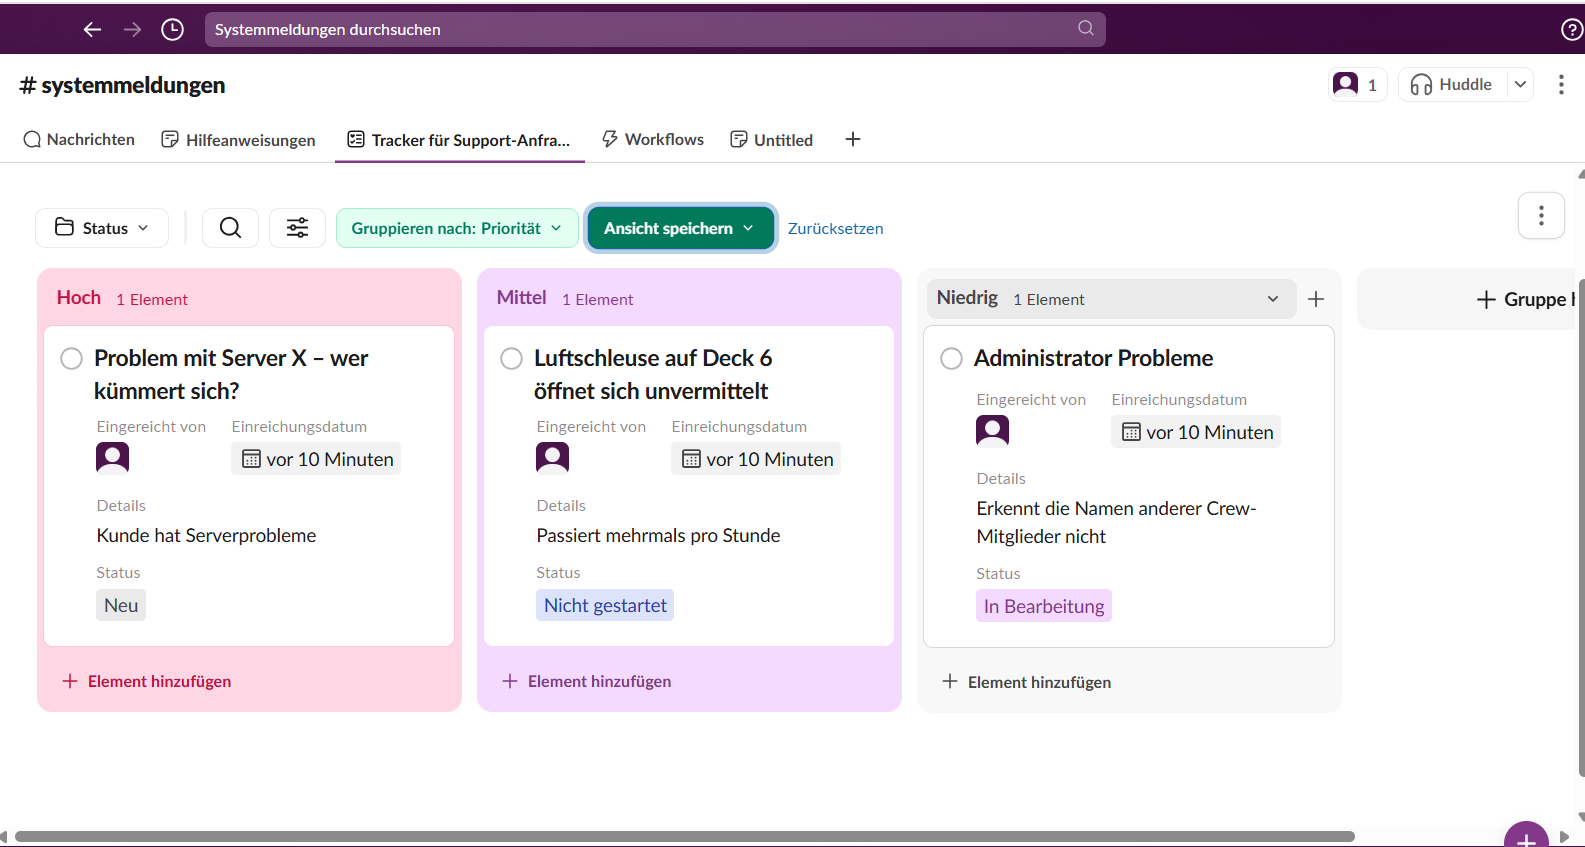The height and width of the screenshot is (847, 1585).
Task: Tick the 'Administrator Probleme' circle
Action: [x=951, y=358]
